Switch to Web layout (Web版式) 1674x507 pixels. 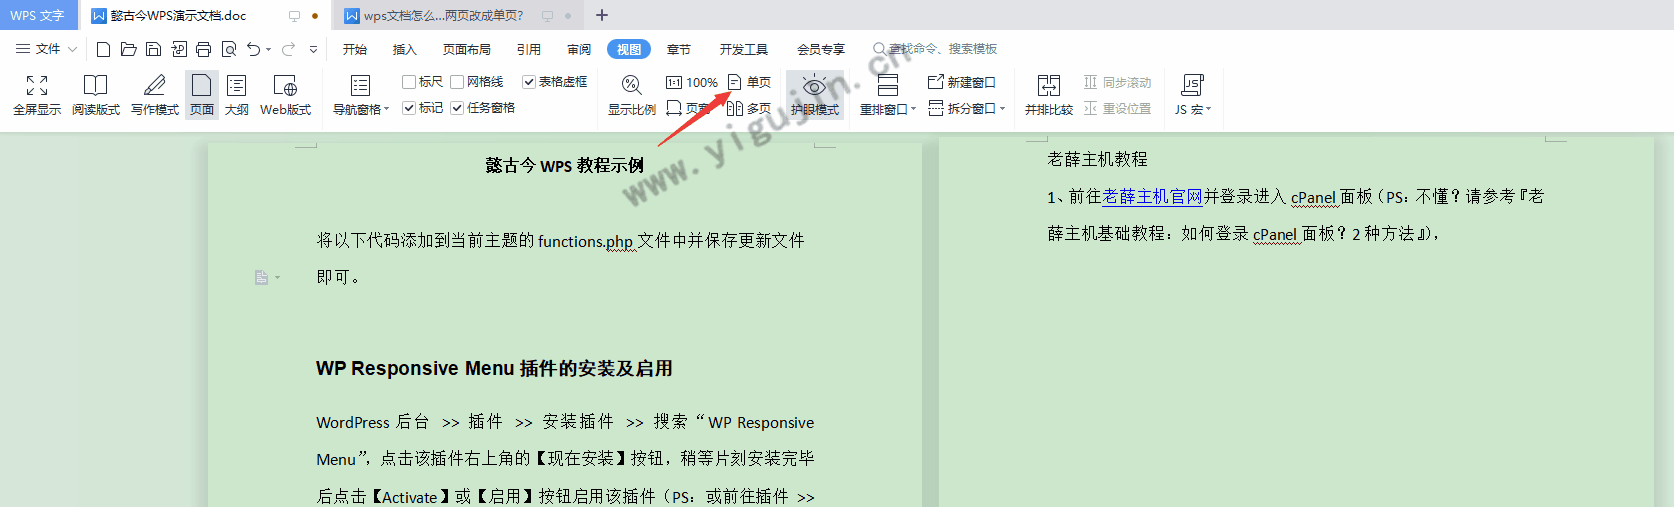point(285,95)
